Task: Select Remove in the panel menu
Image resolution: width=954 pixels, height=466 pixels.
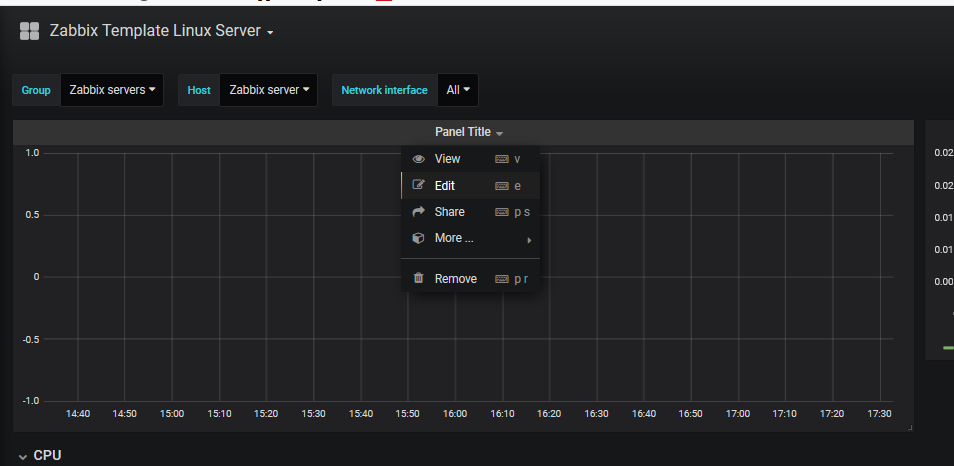Action: pos(470,279)
